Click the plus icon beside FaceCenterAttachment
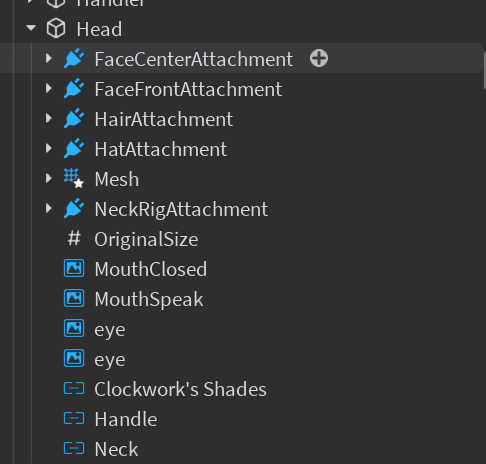The height and width of the screenshot is (464, 486). (x=319, y=59)
